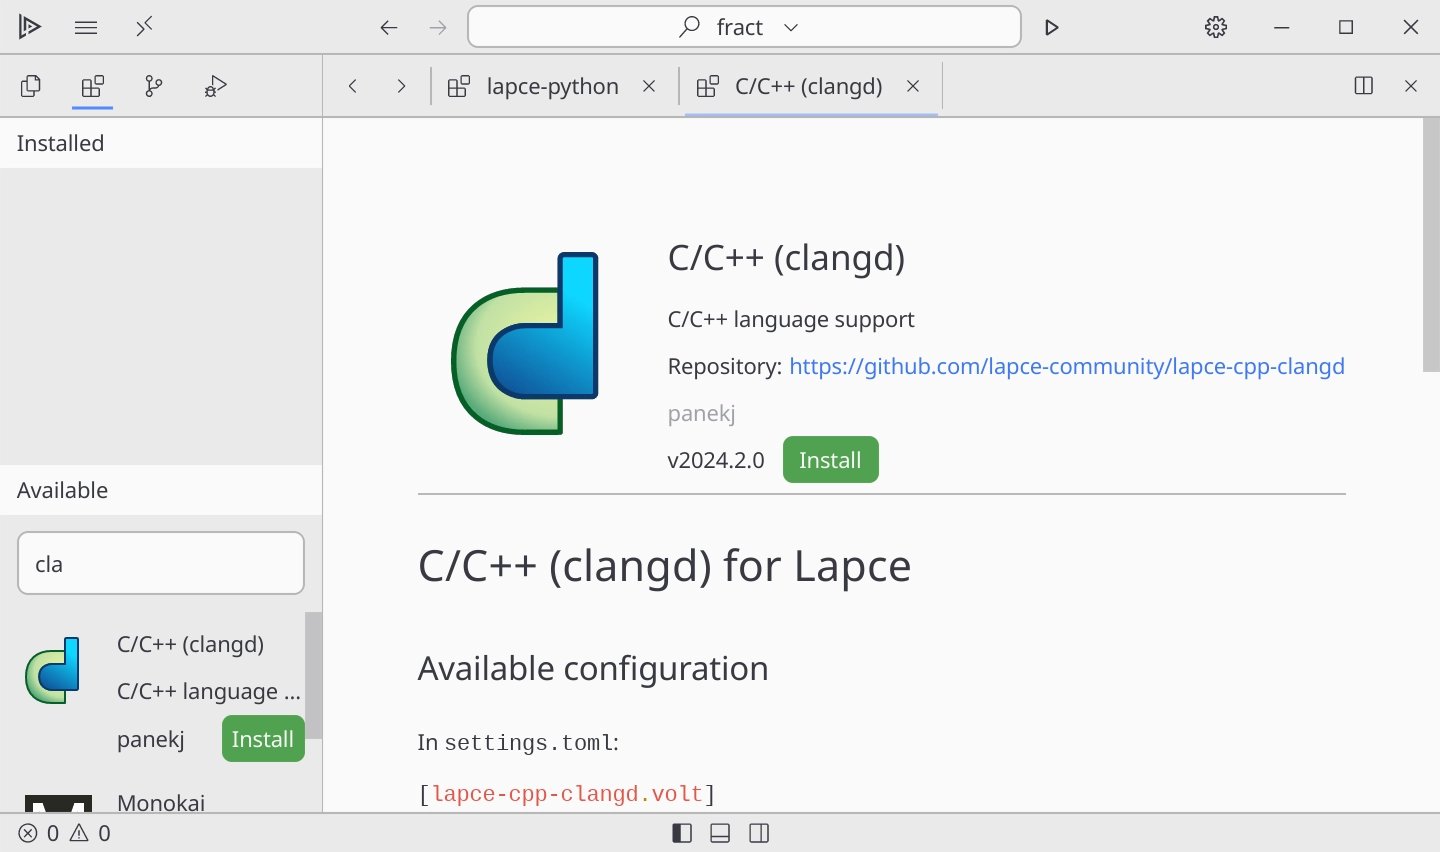Switch to next editor tab
Image resolution: width=1440 pixels, height=852 pixels.
(401, 86)
